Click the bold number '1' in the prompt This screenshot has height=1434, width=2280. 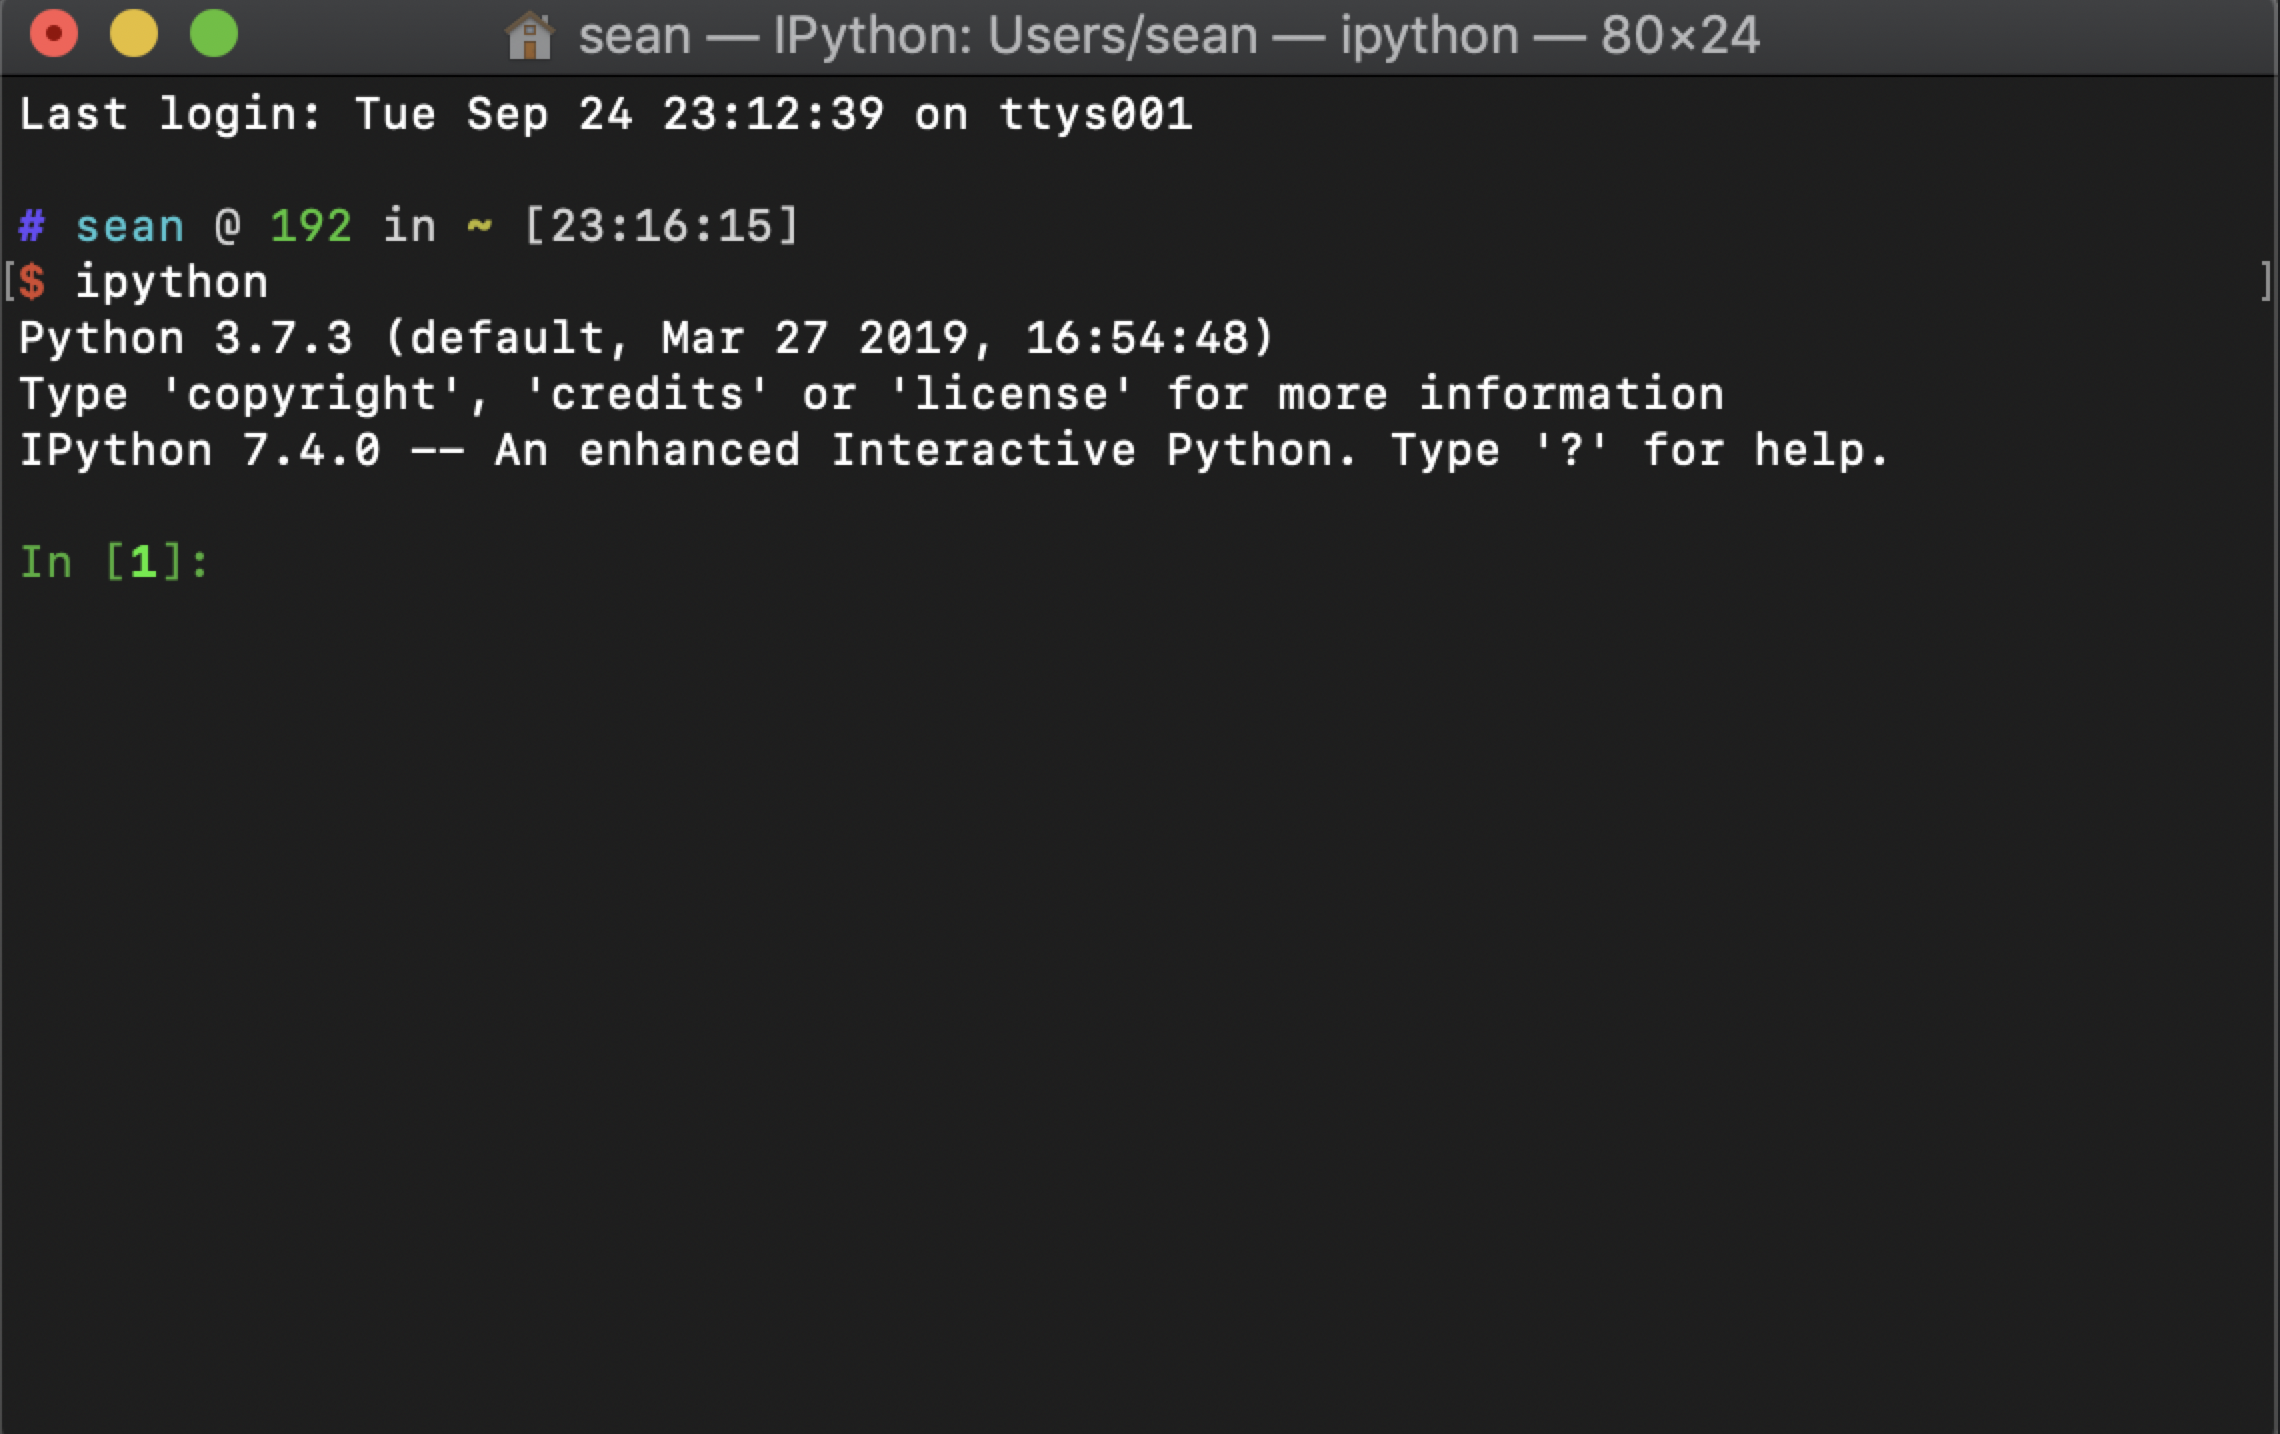point(144,562)
